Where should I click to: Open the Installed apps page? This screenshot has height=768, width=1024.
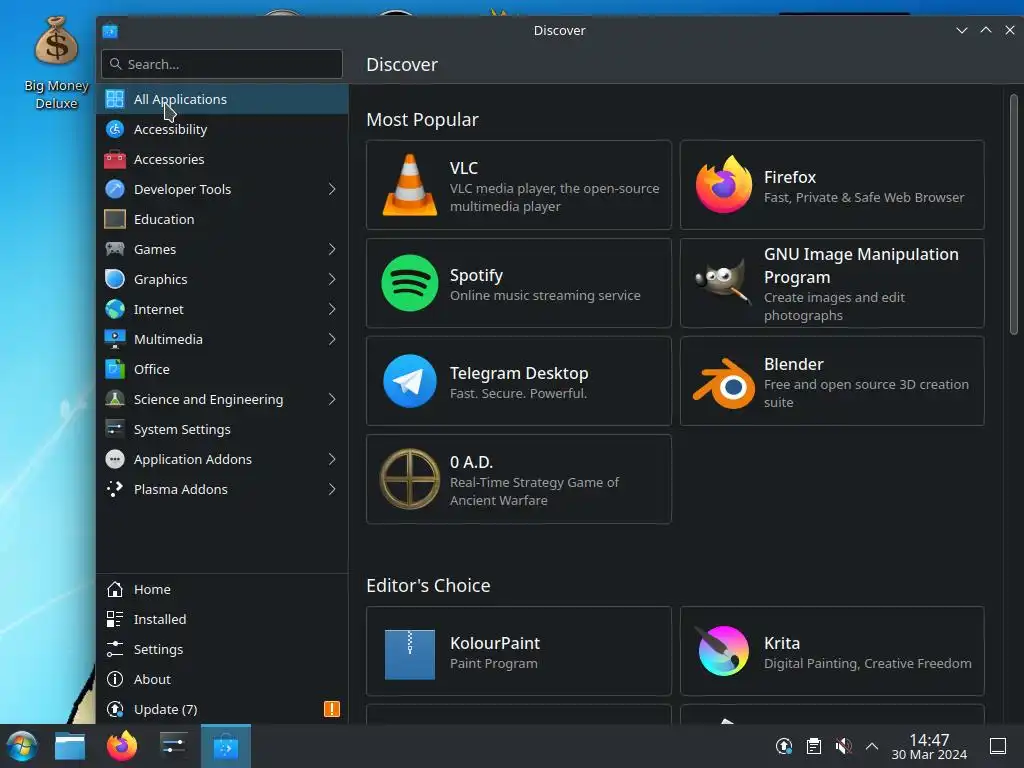(x=222, y=619)
